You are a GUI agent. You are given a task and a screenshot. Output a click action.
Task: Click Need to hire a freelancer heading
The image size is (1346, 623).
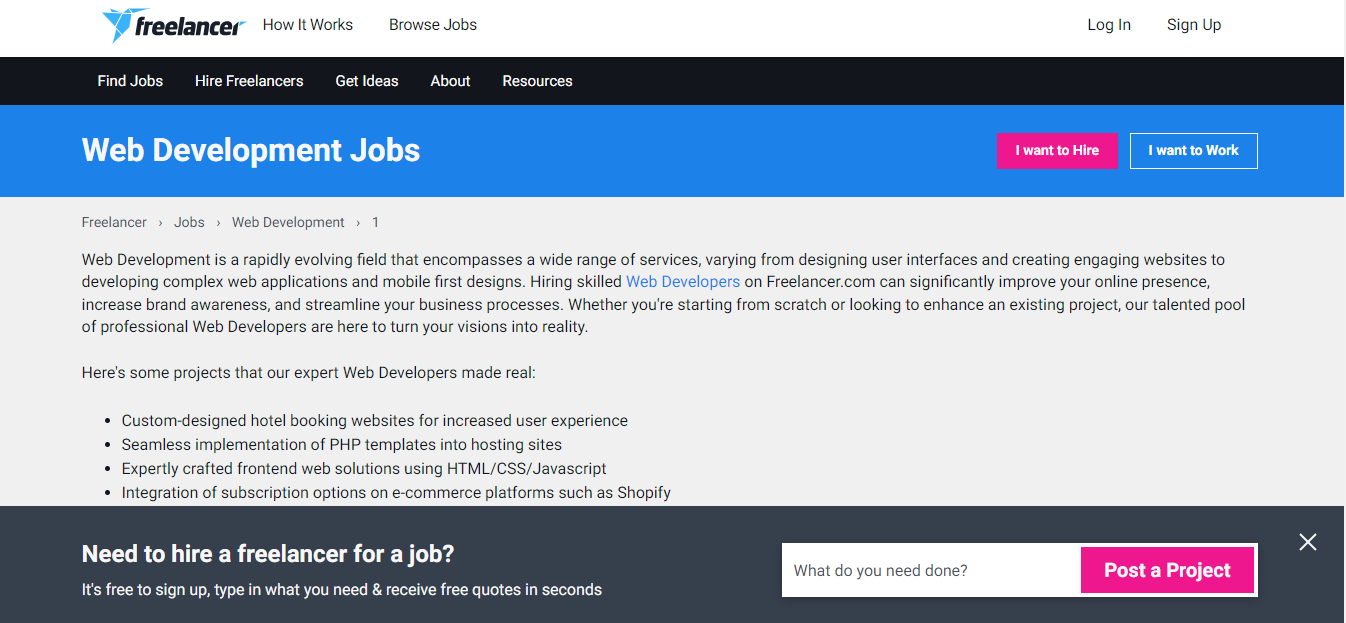[x=268, y=554]
